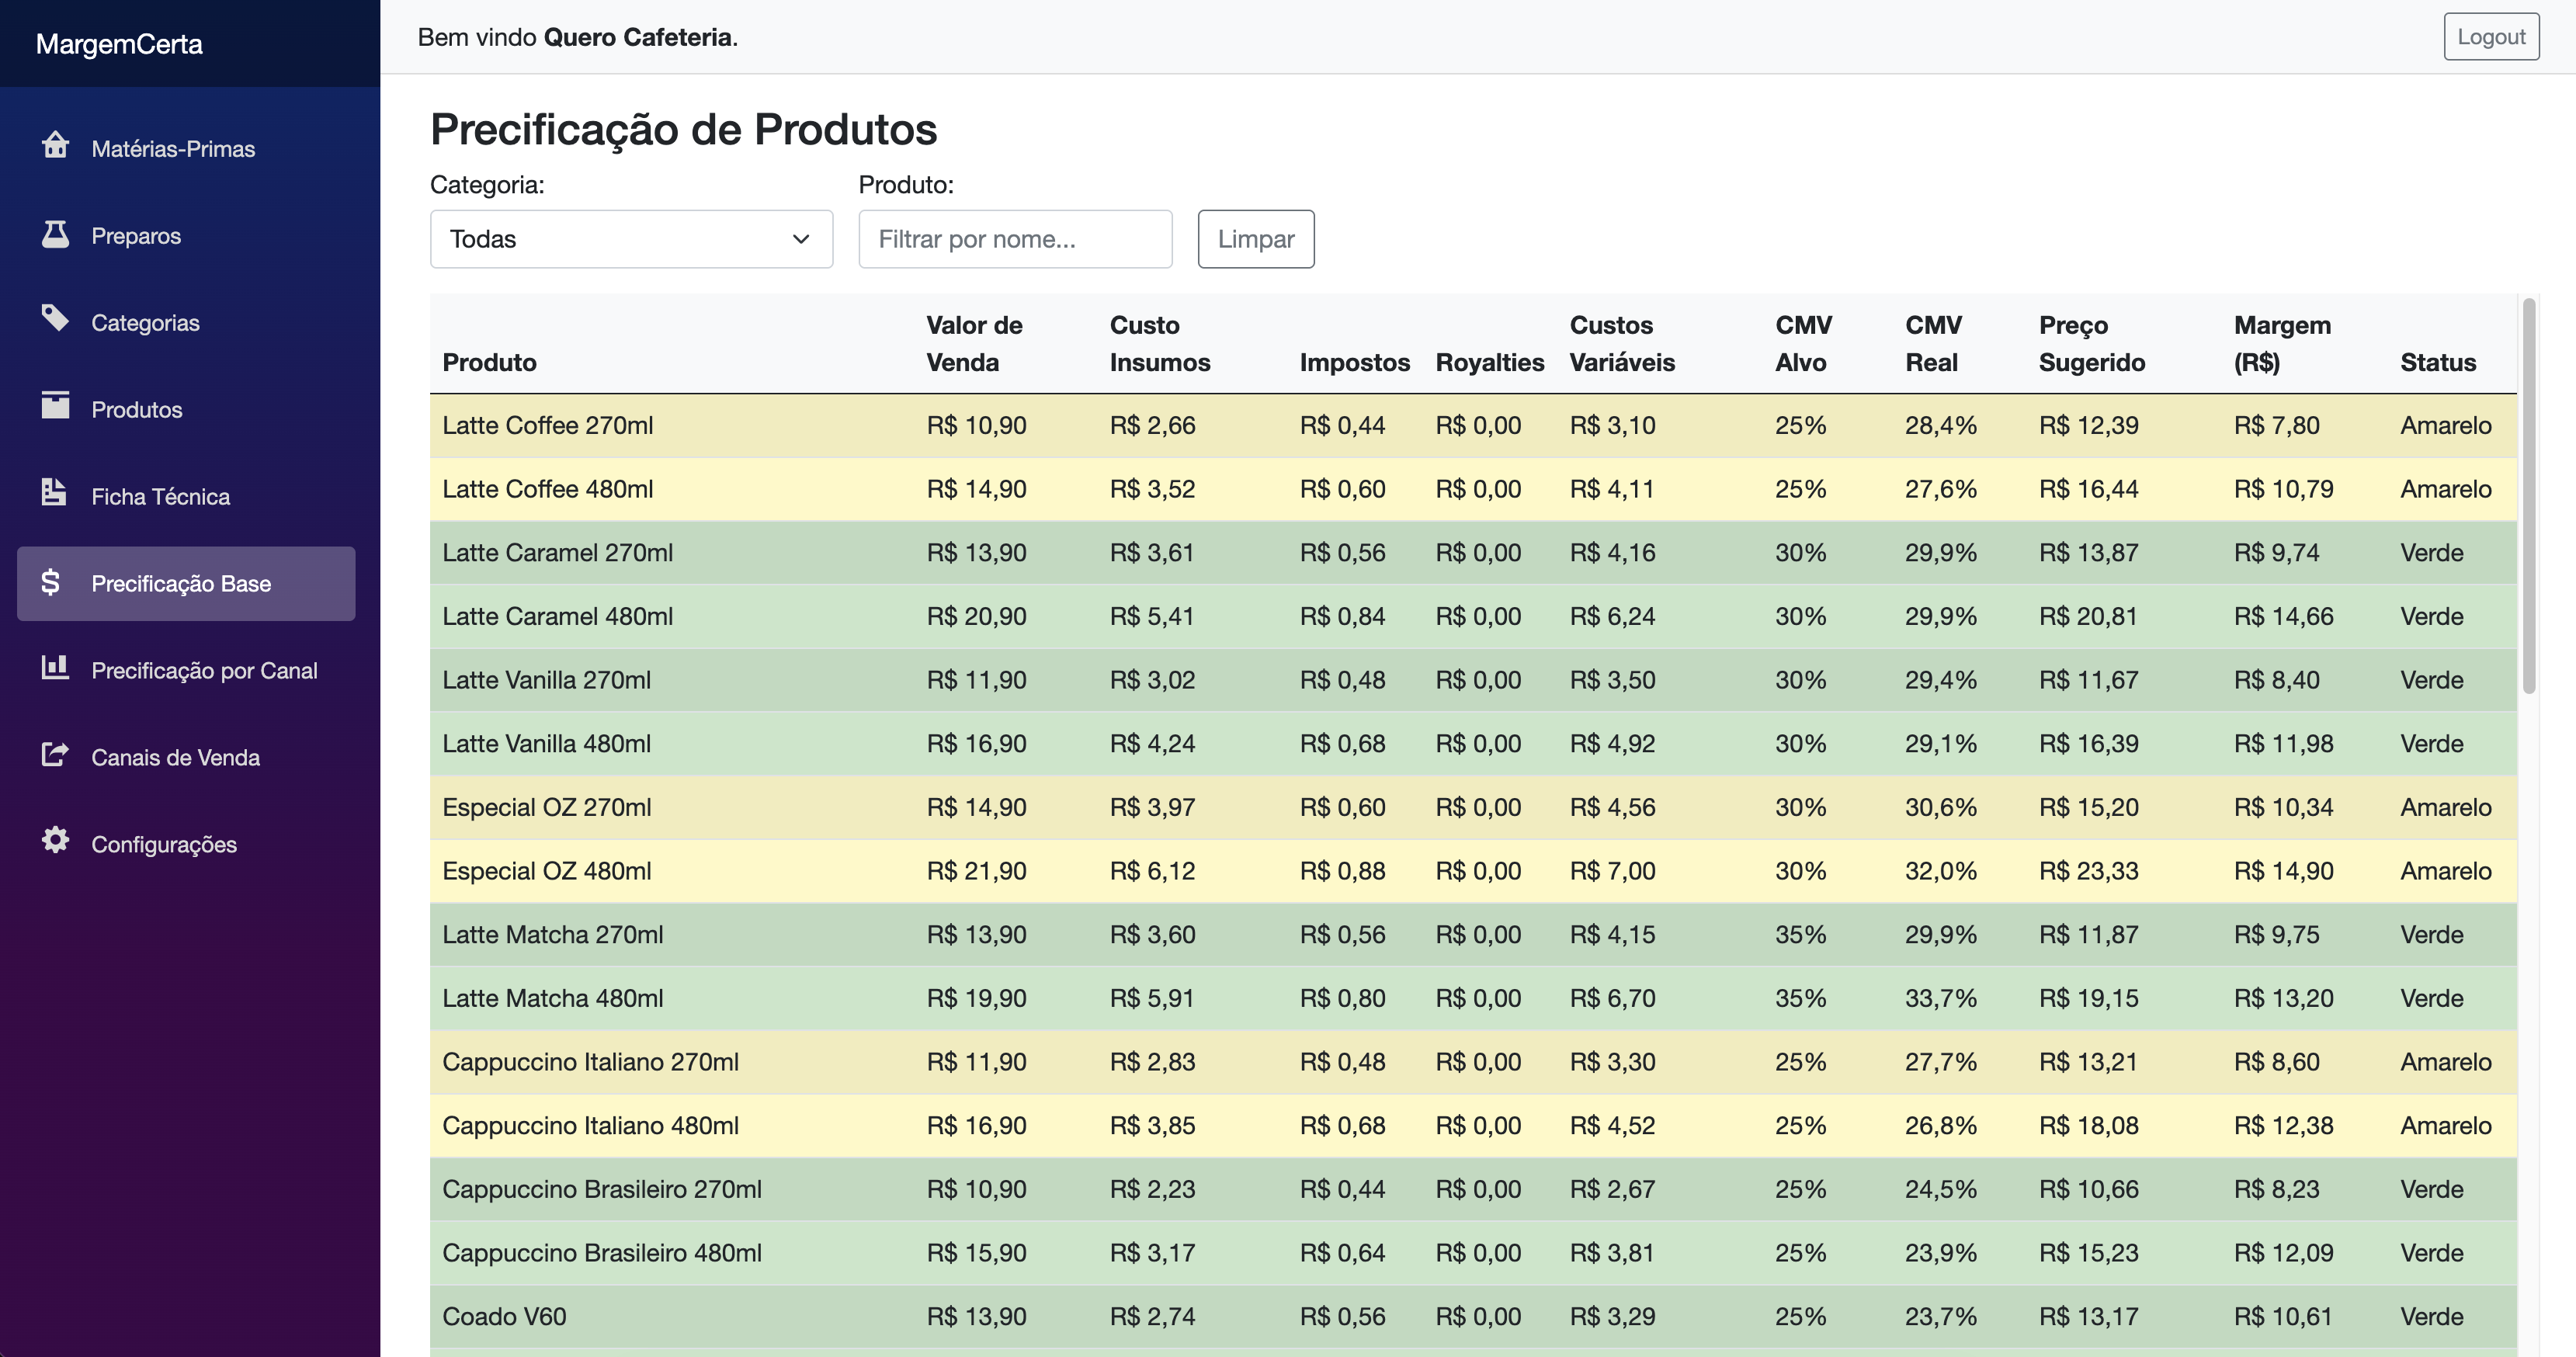2576x1357 pixels.
Task: Open Configurações via the gear icon
Action: 57,843
